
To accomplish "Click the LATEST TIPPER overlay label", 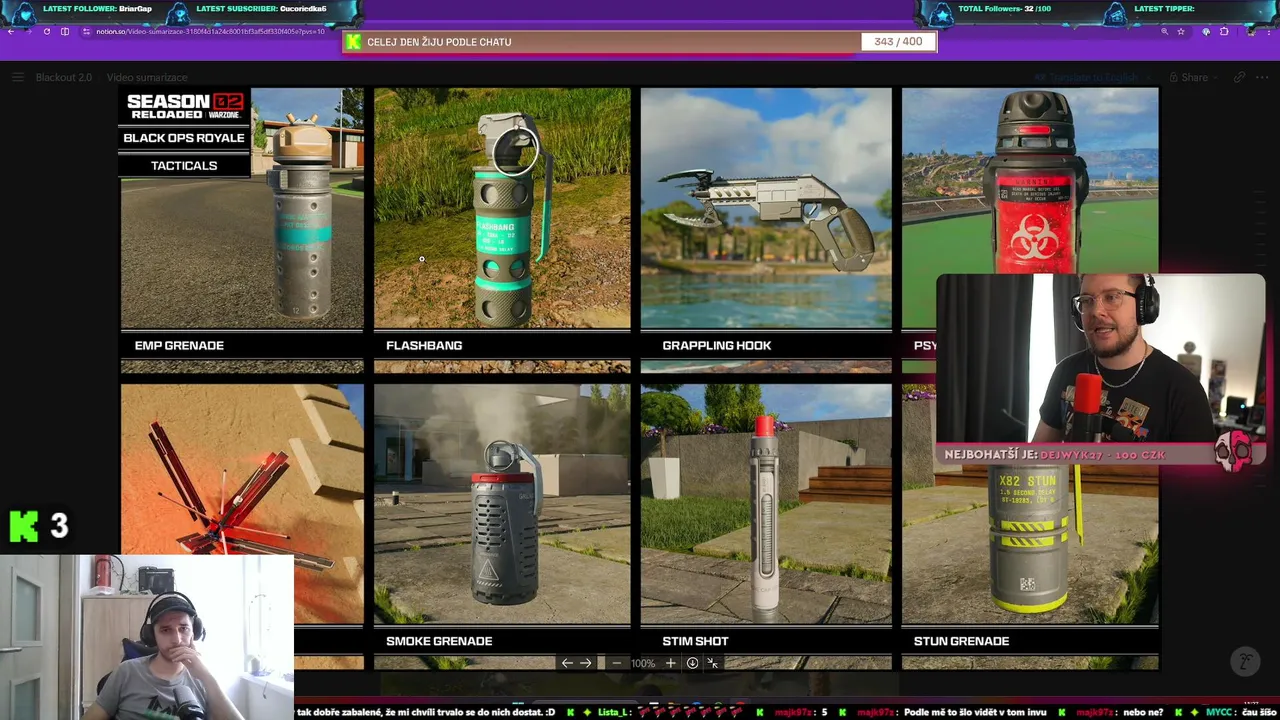I will (1164, 9).
